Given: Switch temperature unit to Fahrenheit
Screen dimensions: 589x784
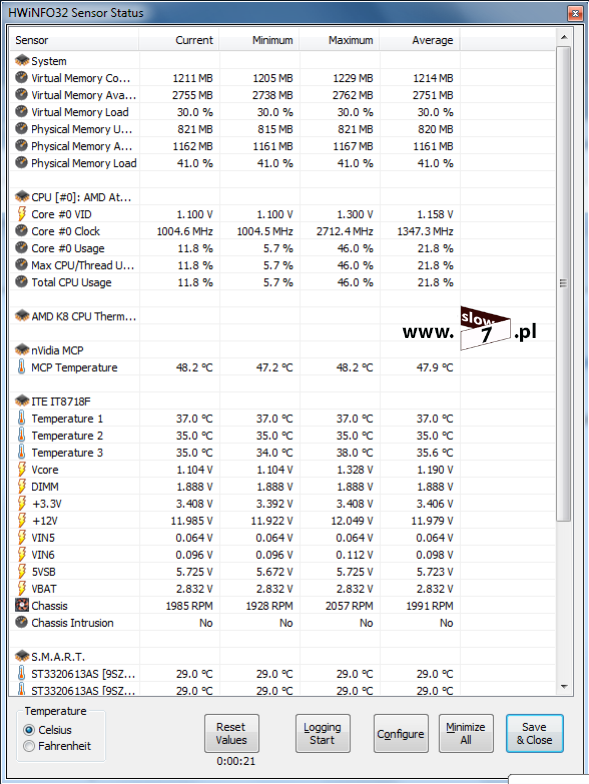Looking at the screenshot, I should click(x=30, y=746).
